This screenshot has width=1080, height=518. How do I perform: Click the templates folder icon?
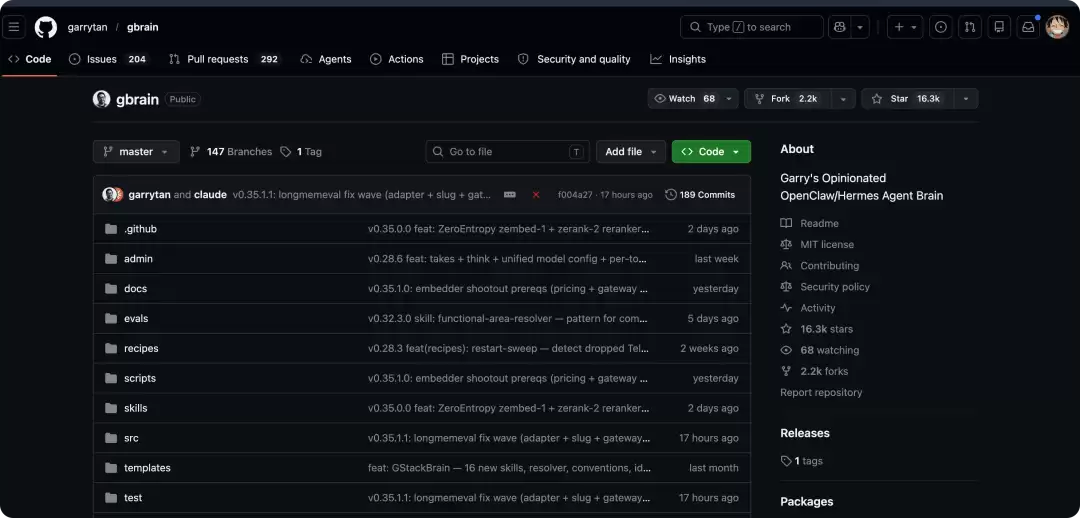[x=111, y=468]
